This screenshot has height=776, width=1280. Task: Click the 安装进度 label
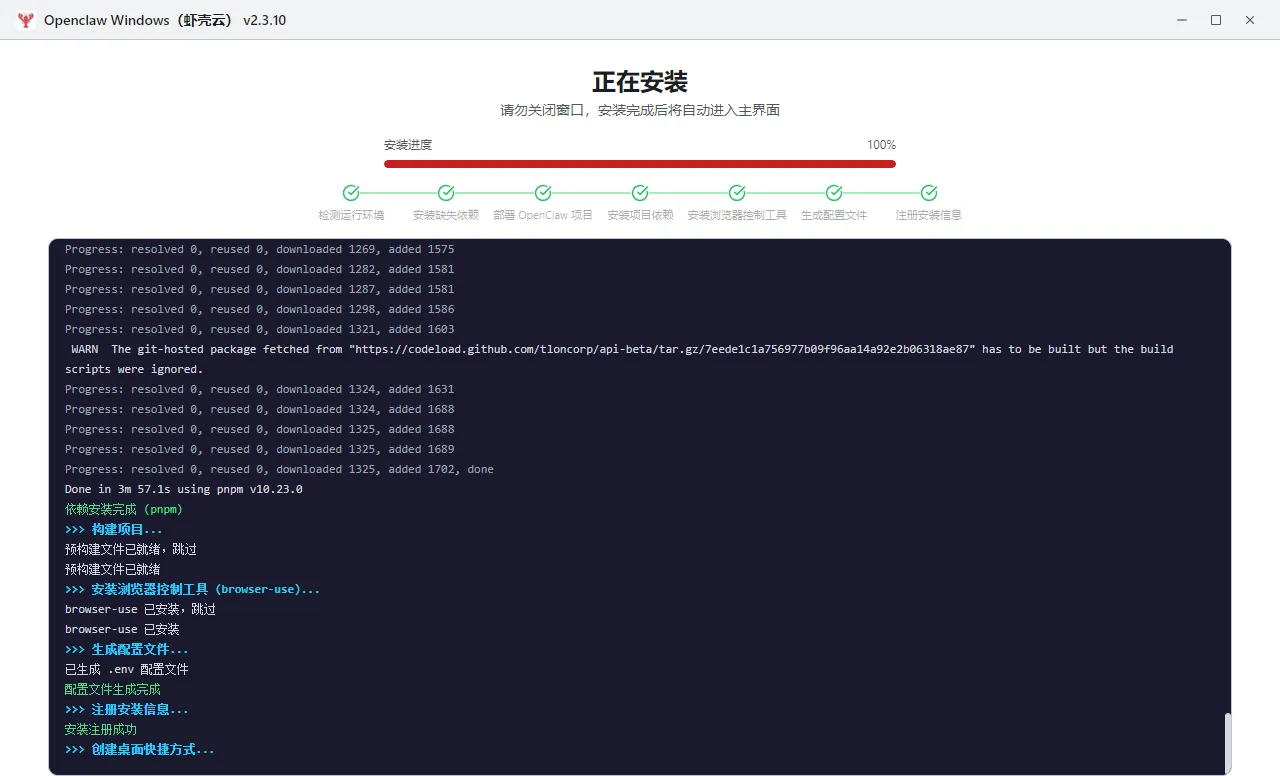(408, 145)
